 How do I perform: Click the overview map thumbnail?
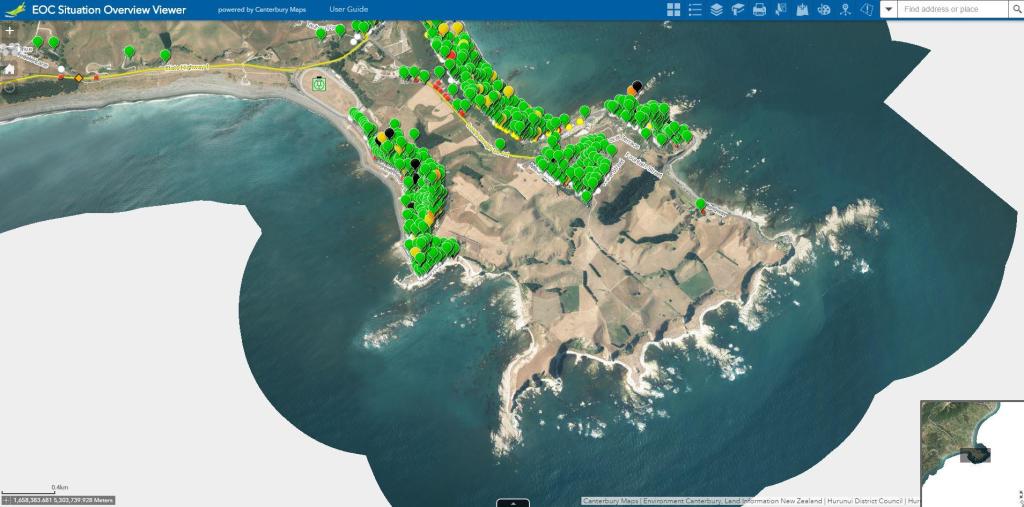(972, 453)
